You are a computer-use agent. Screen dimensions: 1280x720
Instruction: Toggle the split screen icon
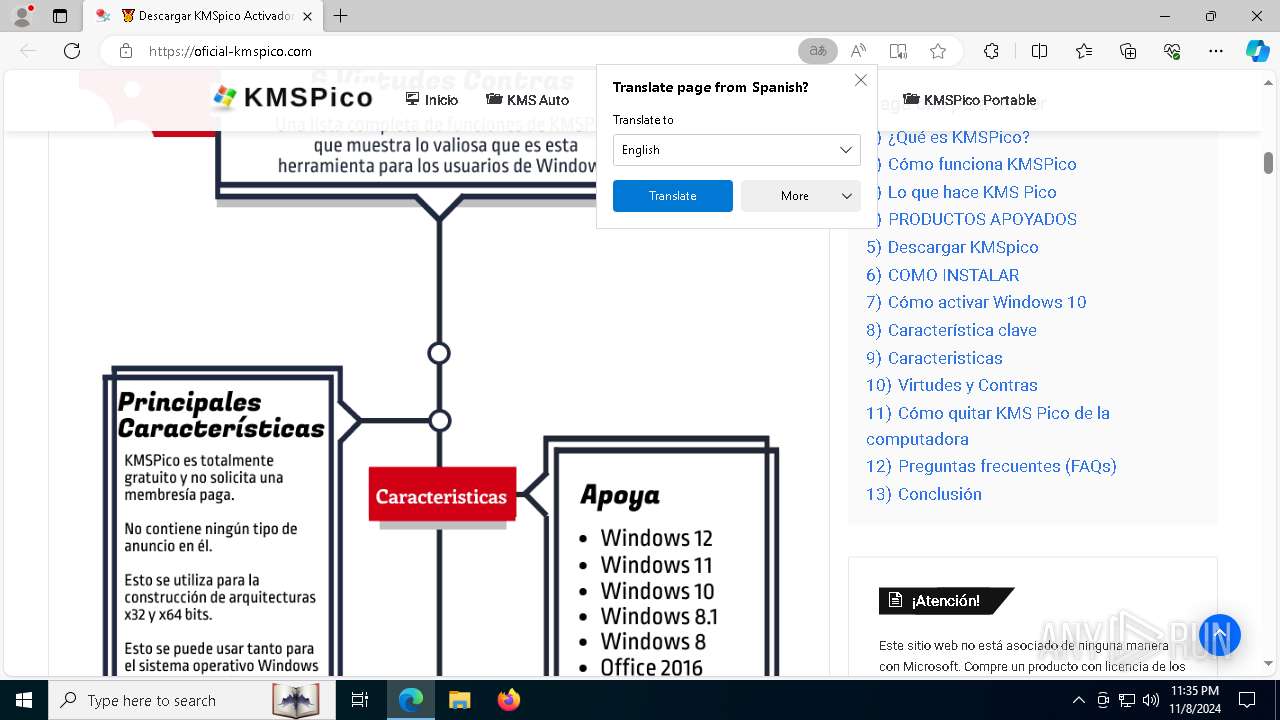click(x=1039, y=51)
